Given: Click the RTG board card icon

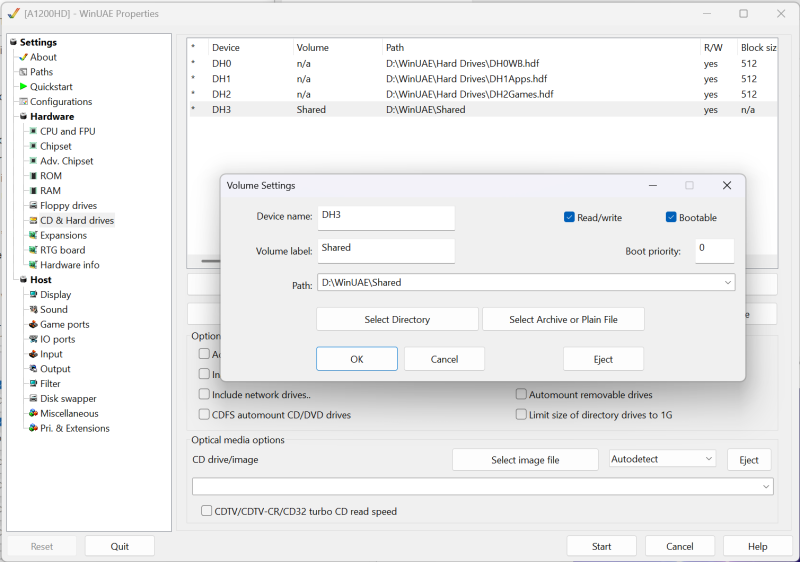Looking at the screenshot, I should [33, 250].
